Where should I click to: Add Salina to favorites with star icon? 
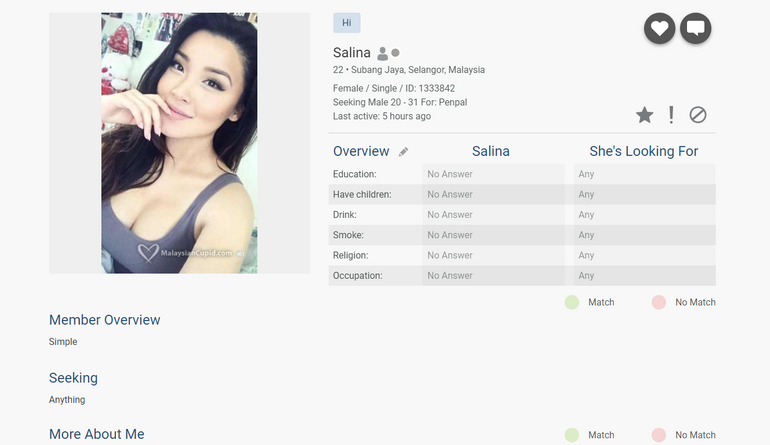click(x=644, y=115)
